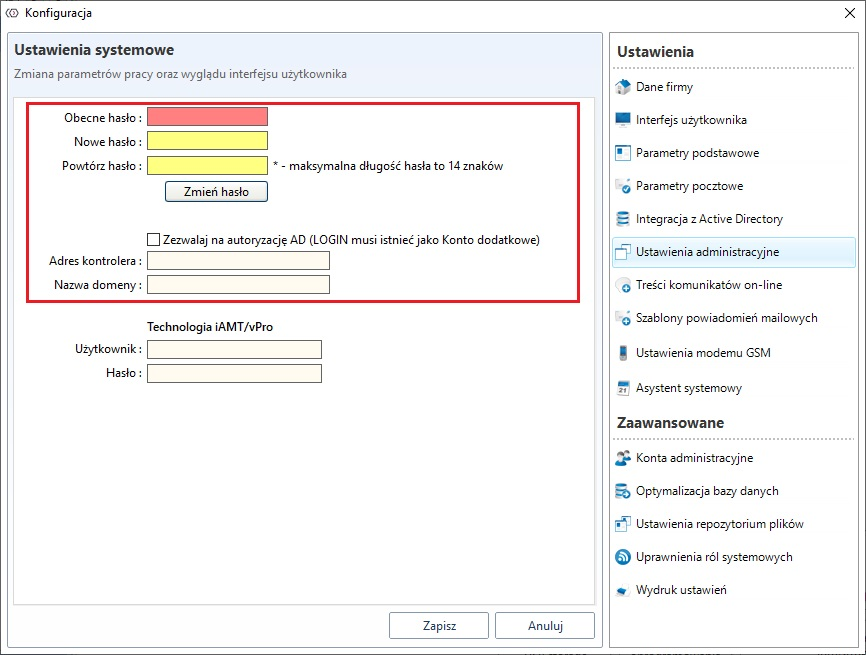Focus the Obecne hasło field
The height and width of the screenshot is (655, 866).
(207, 117)
